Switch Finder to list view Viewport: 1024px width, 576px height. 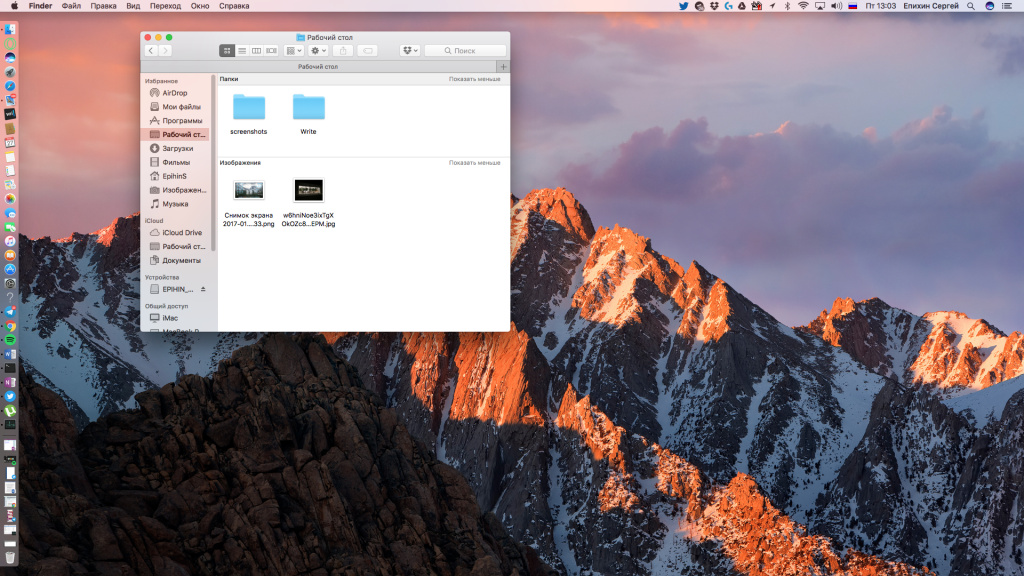tap(242, 50)
